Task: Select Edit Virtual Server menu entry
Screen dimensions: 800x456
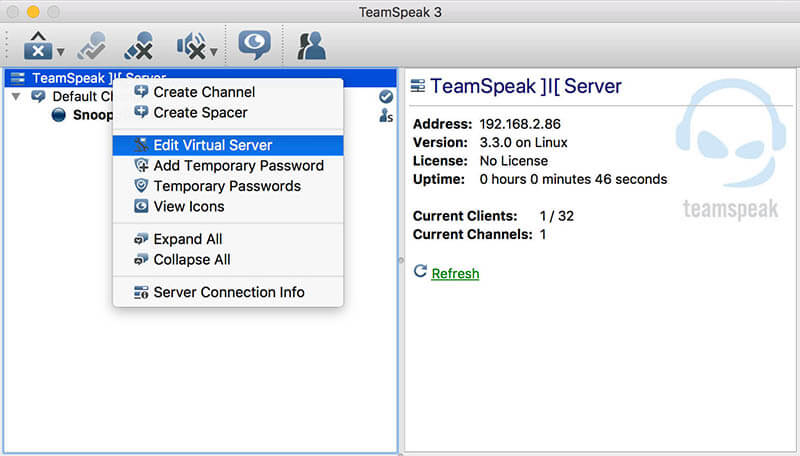Action: tap(228, 145)
